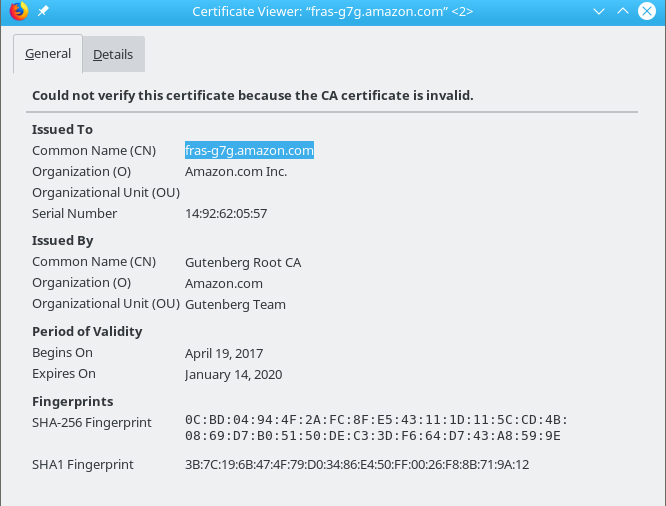666x506 pixels.
Task: Click the highlighted fras-g7g.amazon.com common name
Action: pos(249,150)
